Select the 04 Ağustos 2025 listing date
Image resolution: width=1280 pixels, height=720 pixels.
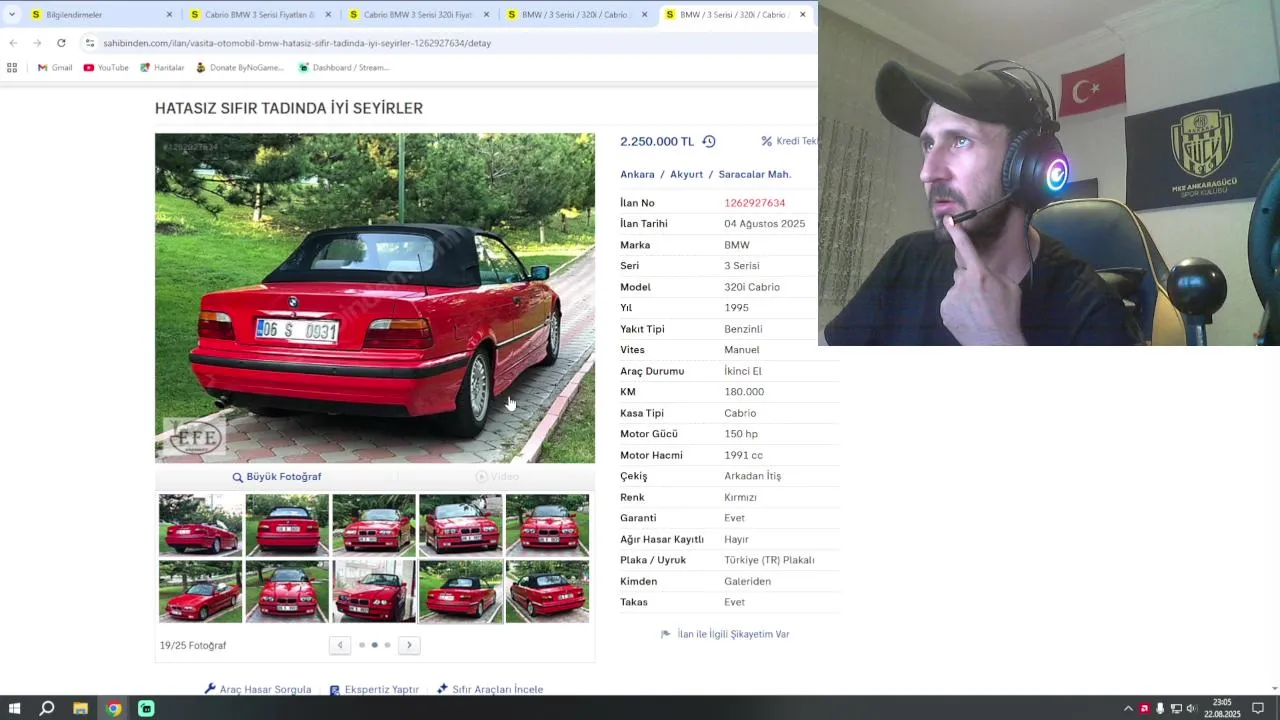[x=764, y=224]
